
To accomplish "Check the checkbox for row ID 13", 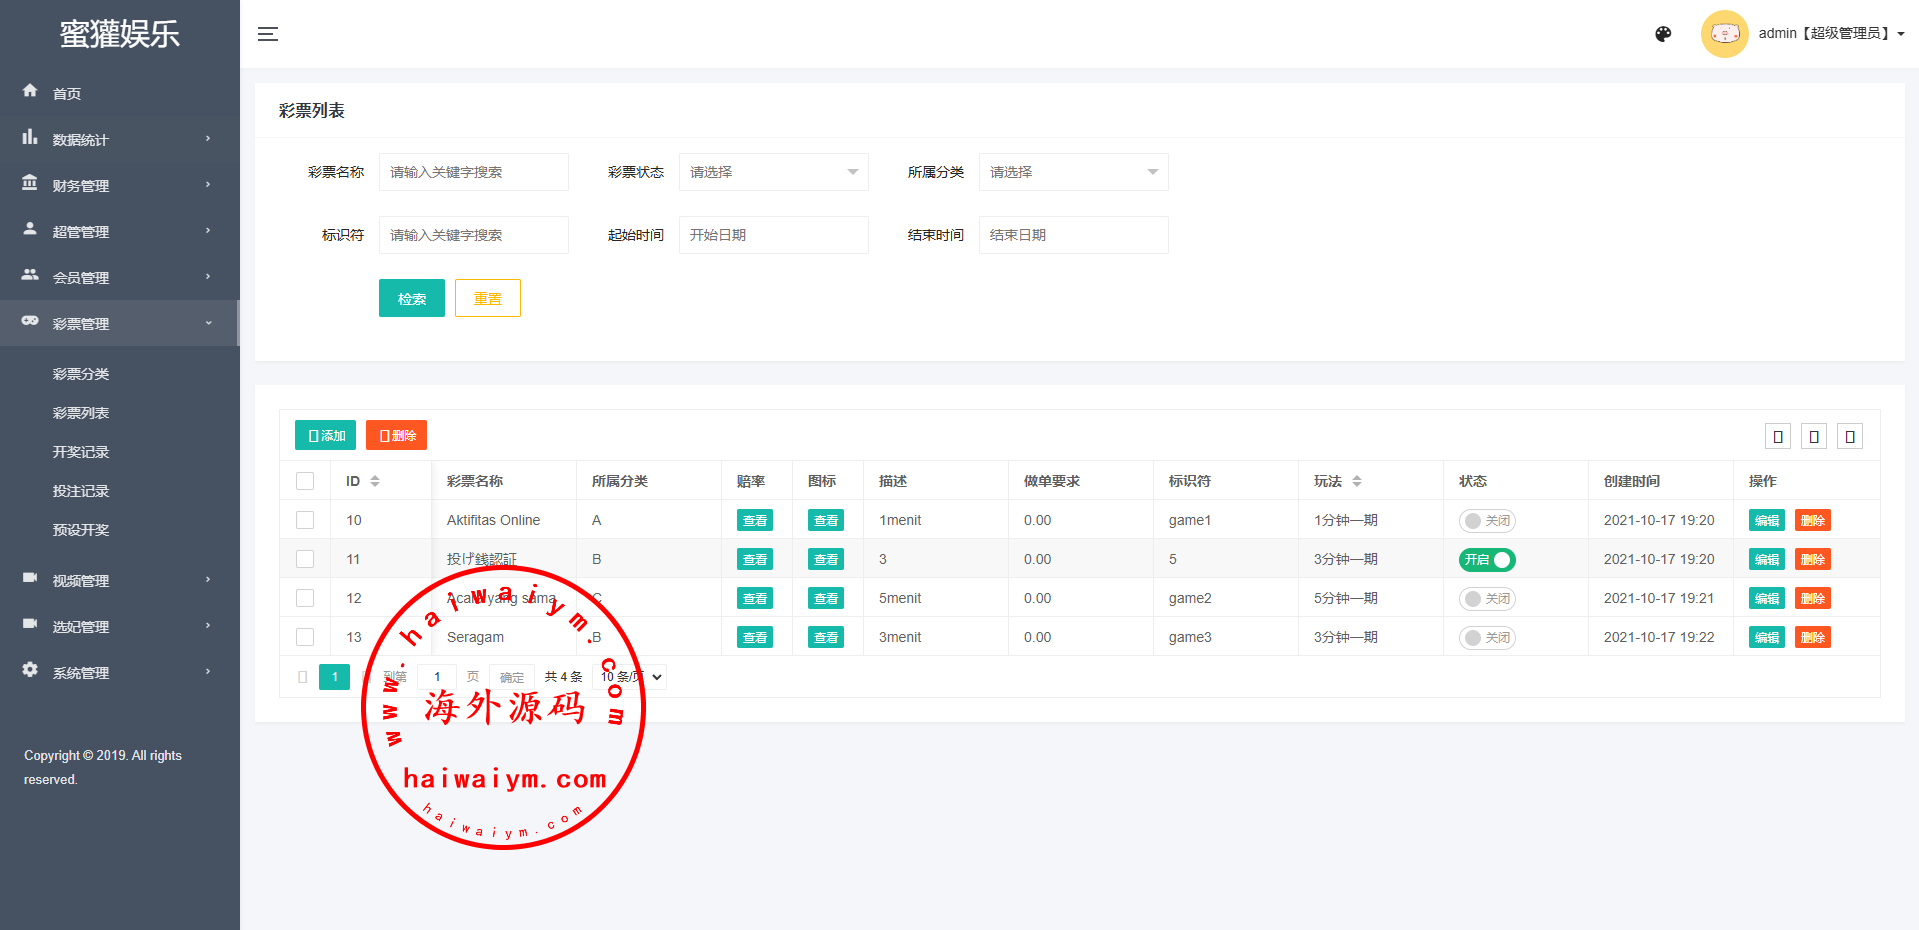I will click(x=305, y=637).
